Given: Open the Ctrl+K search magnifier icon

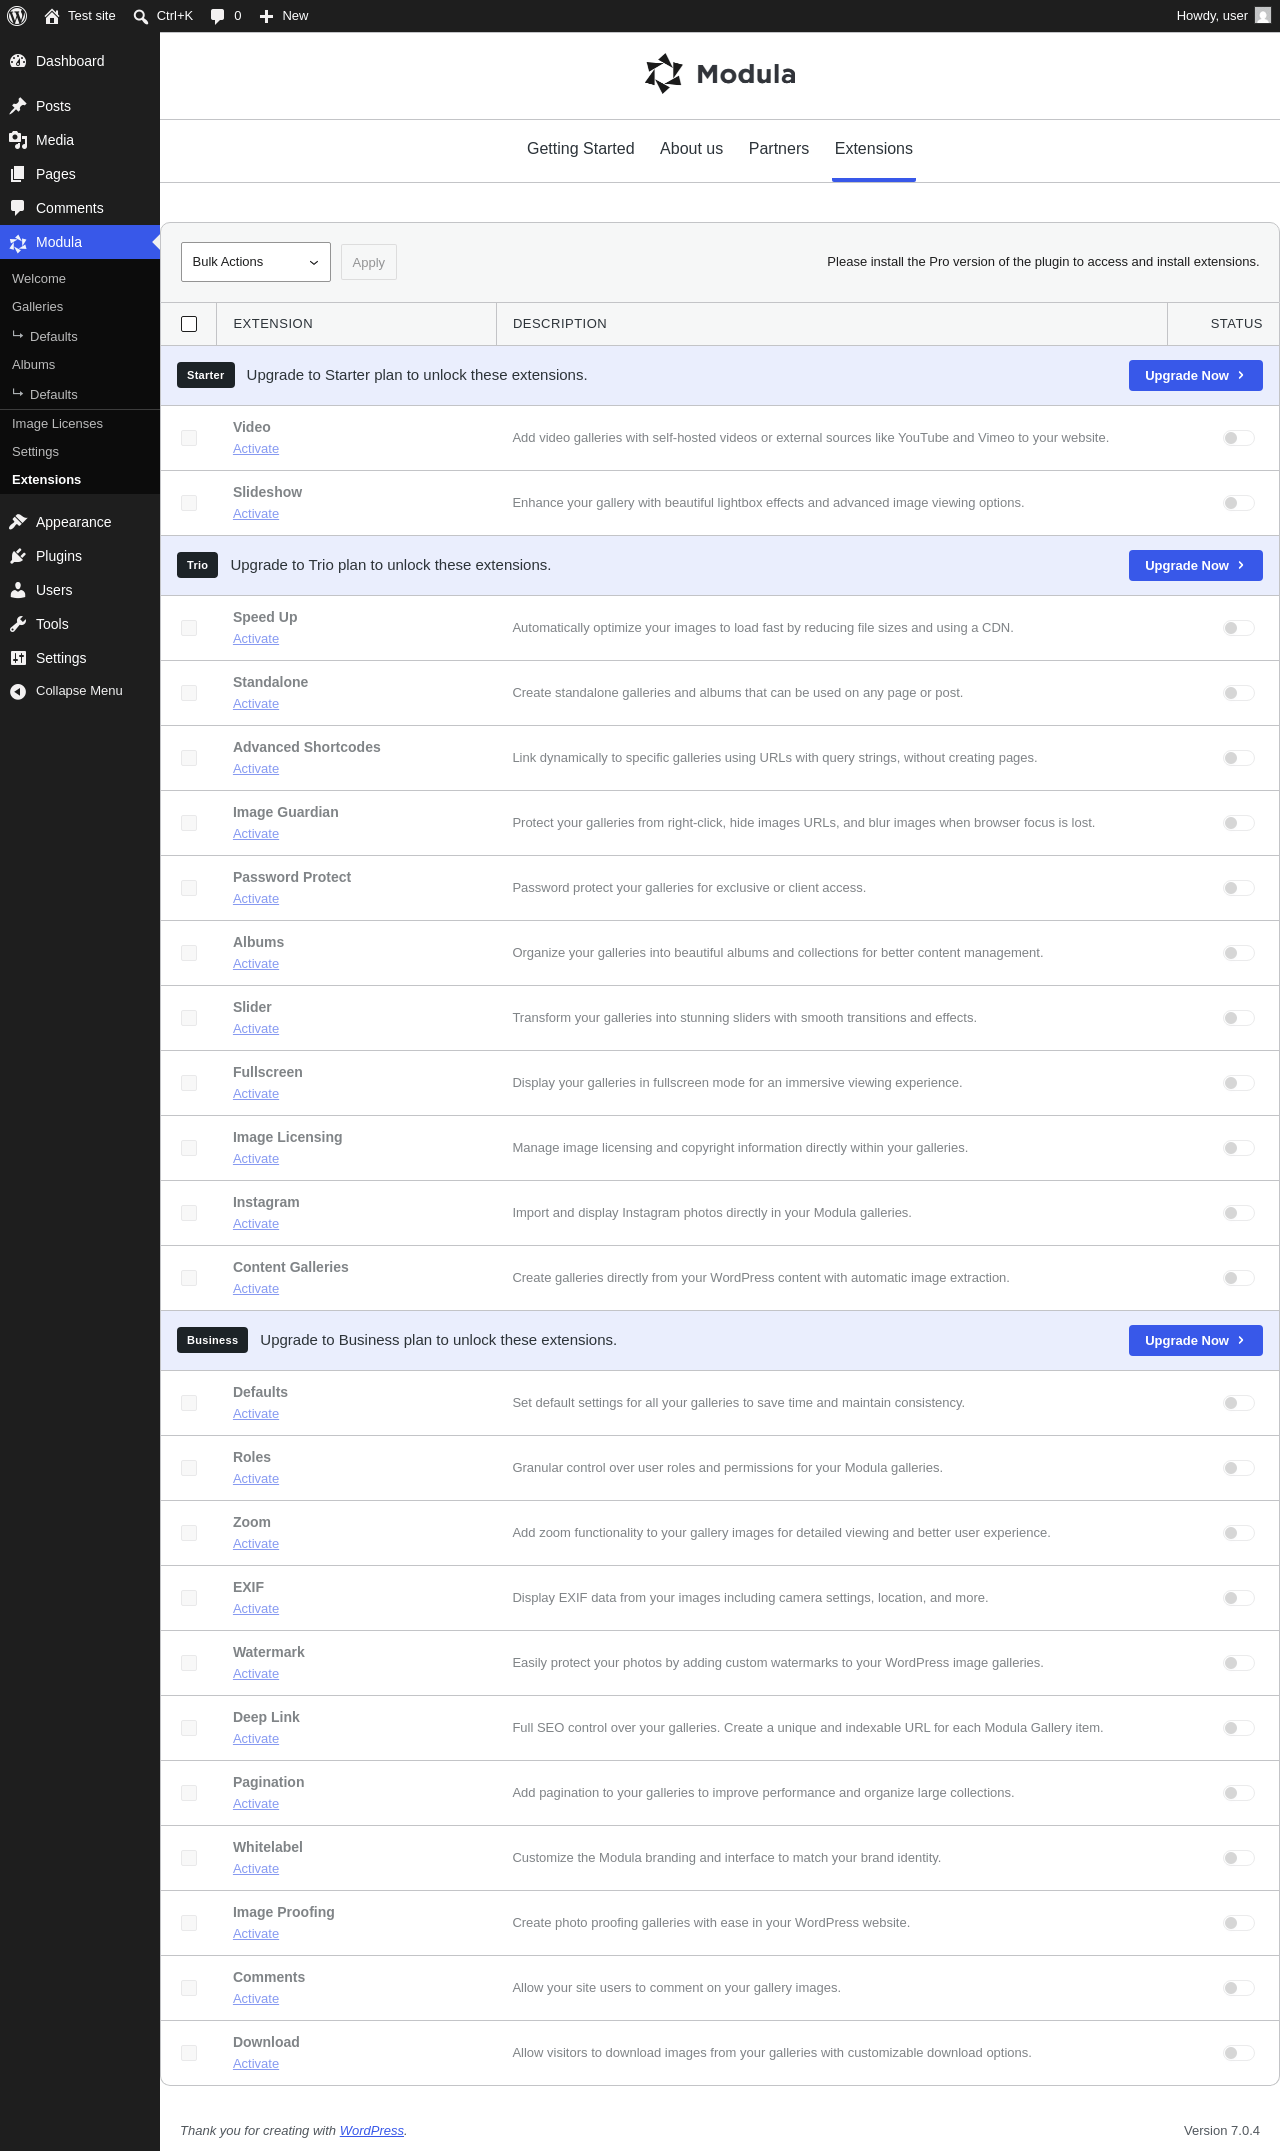Looking at the screenshot, I should 141,16.
